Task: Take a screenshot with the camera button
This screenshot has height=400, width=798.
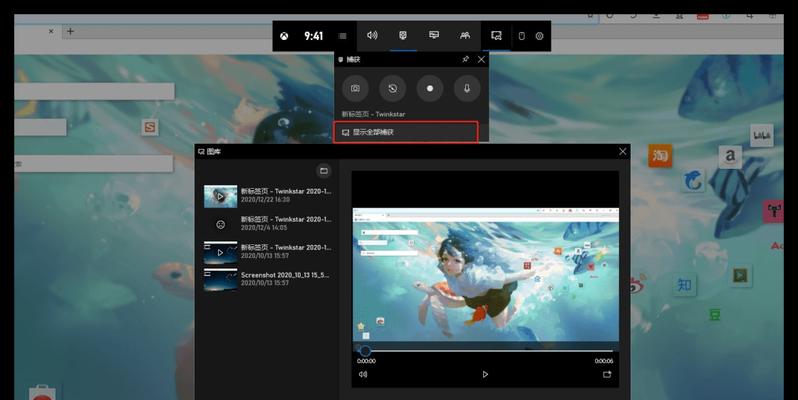Action: tap(355, 89)
